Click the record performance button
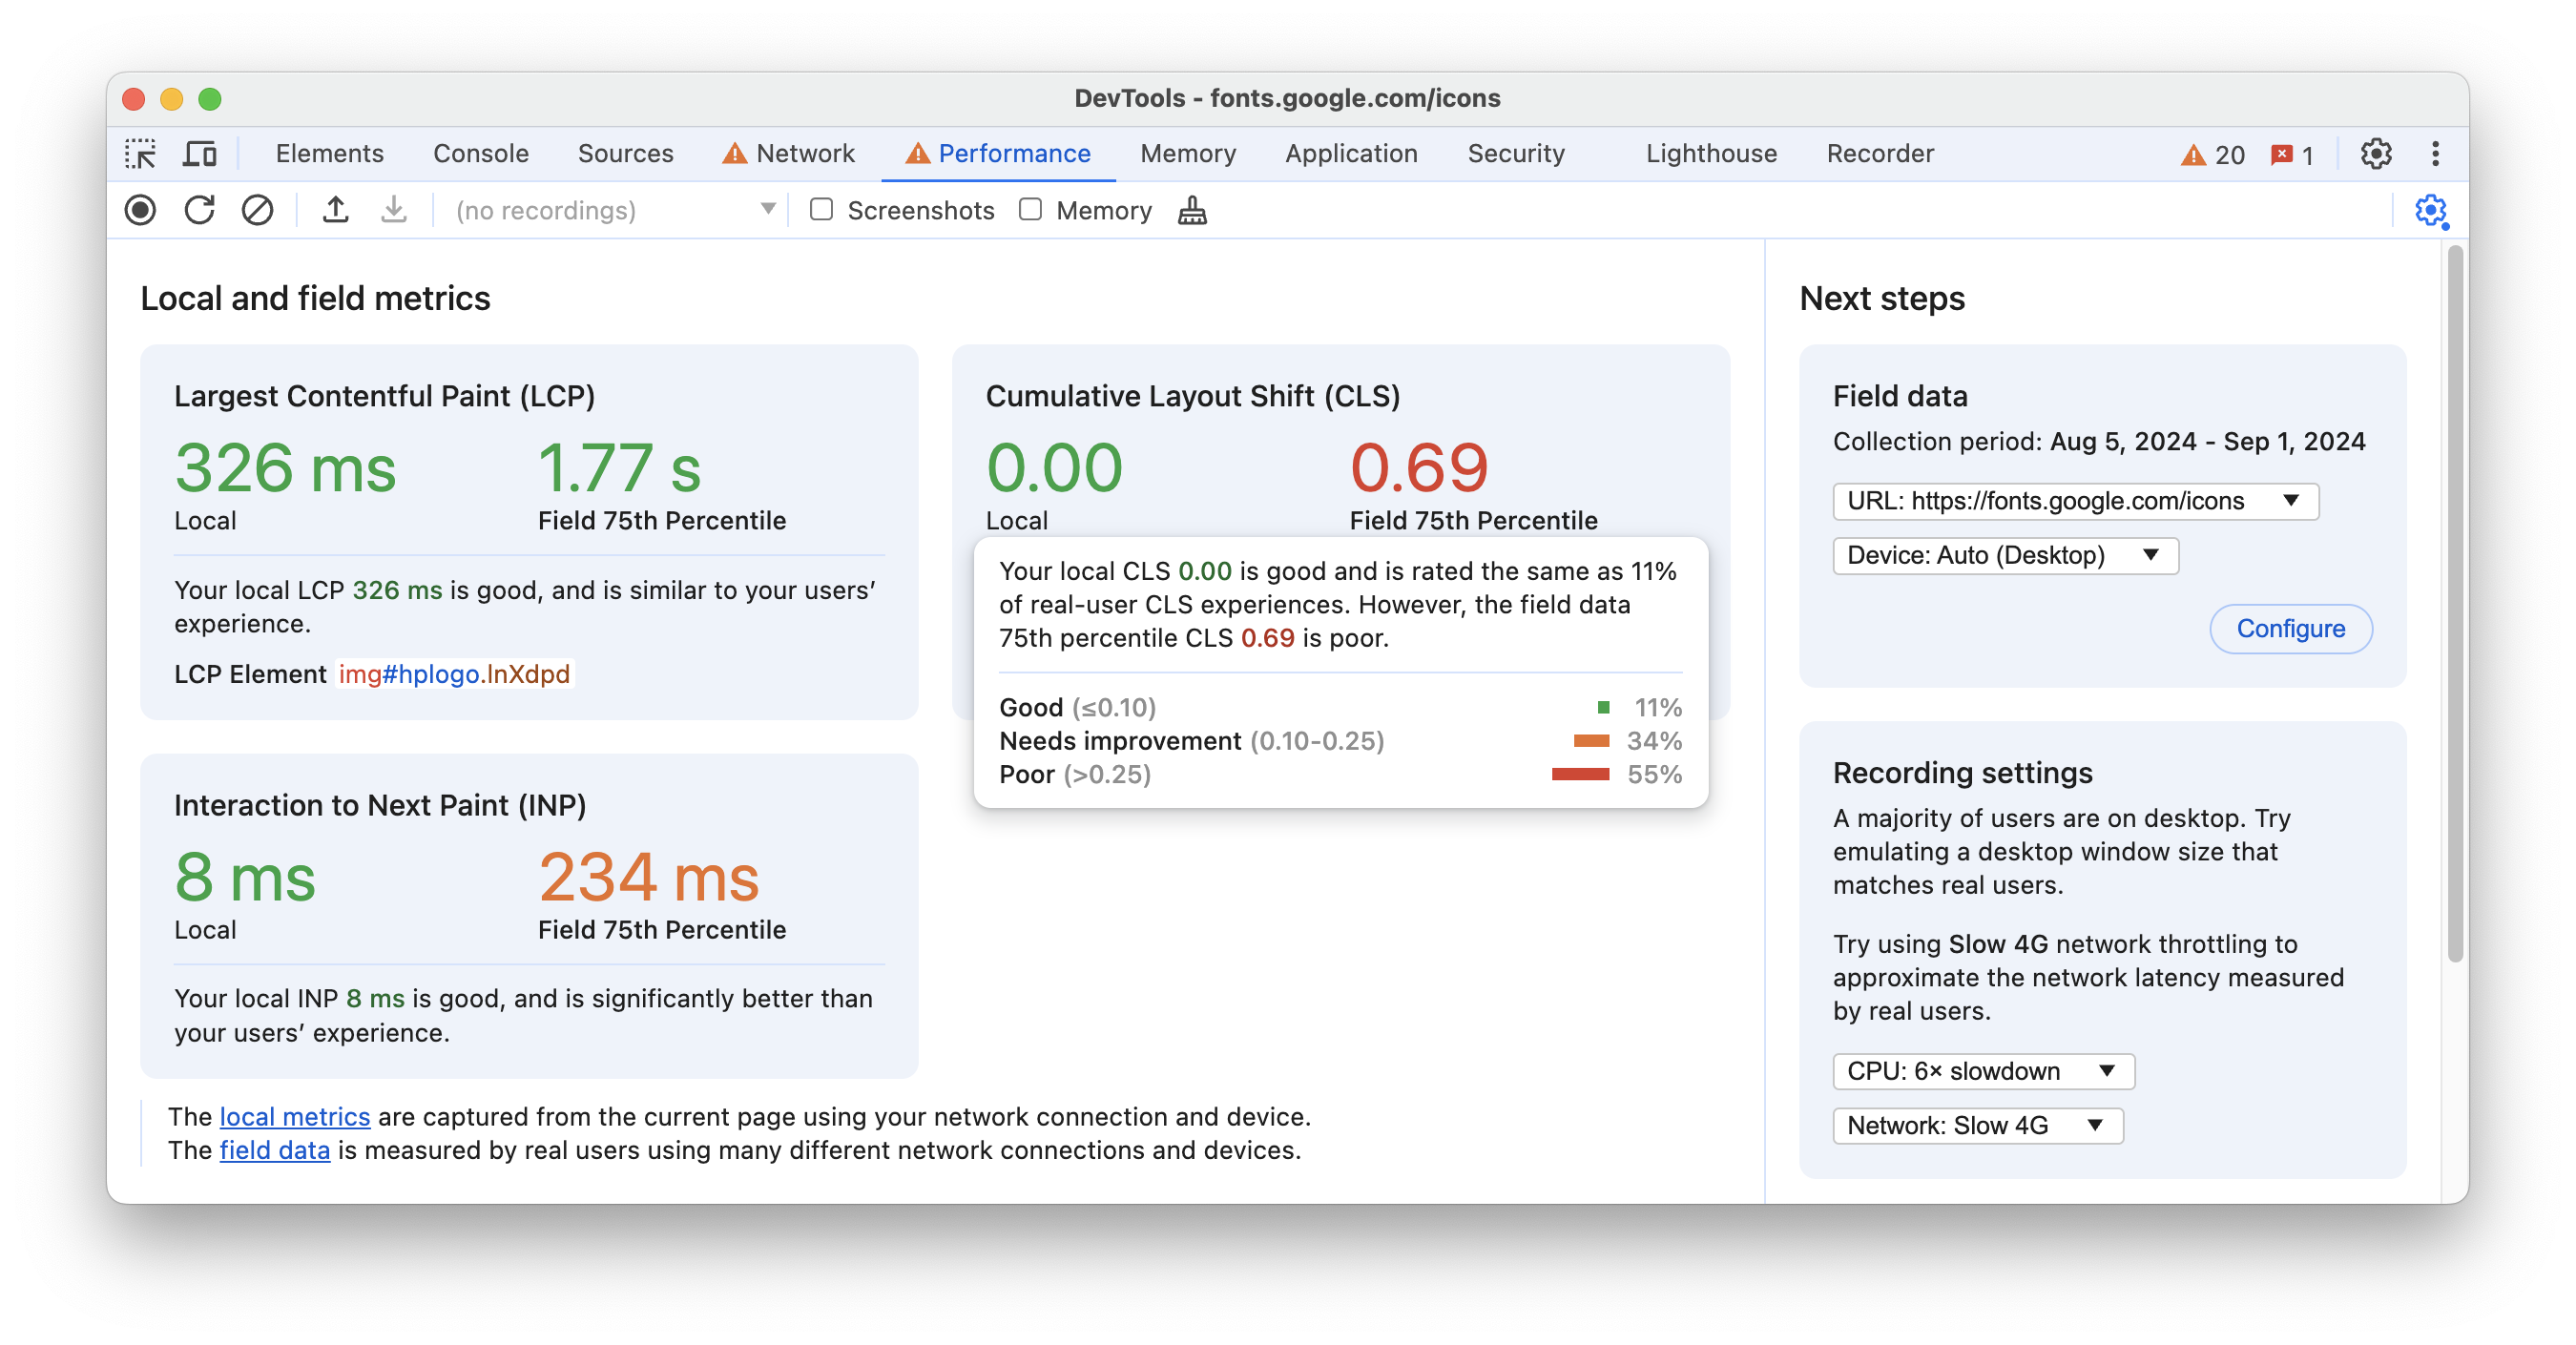Screen dimensions: 2576x1345 click(x=139, y=210)
